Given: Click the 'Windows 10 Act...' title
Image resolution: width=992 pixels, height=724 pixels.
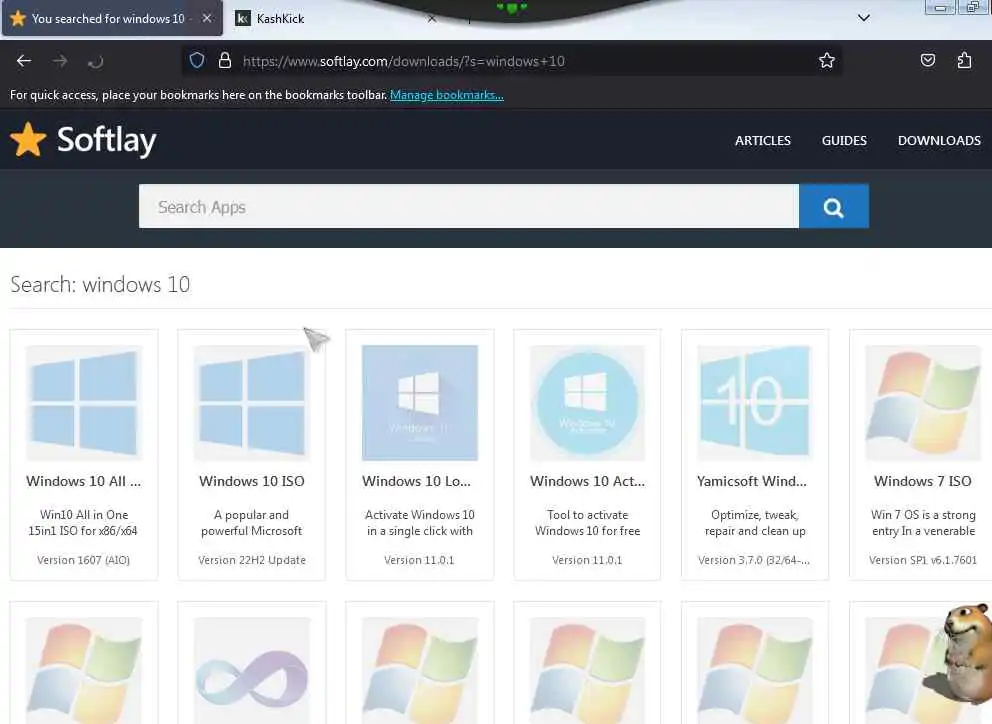Looking at the screenshot, I should (587, 481).
